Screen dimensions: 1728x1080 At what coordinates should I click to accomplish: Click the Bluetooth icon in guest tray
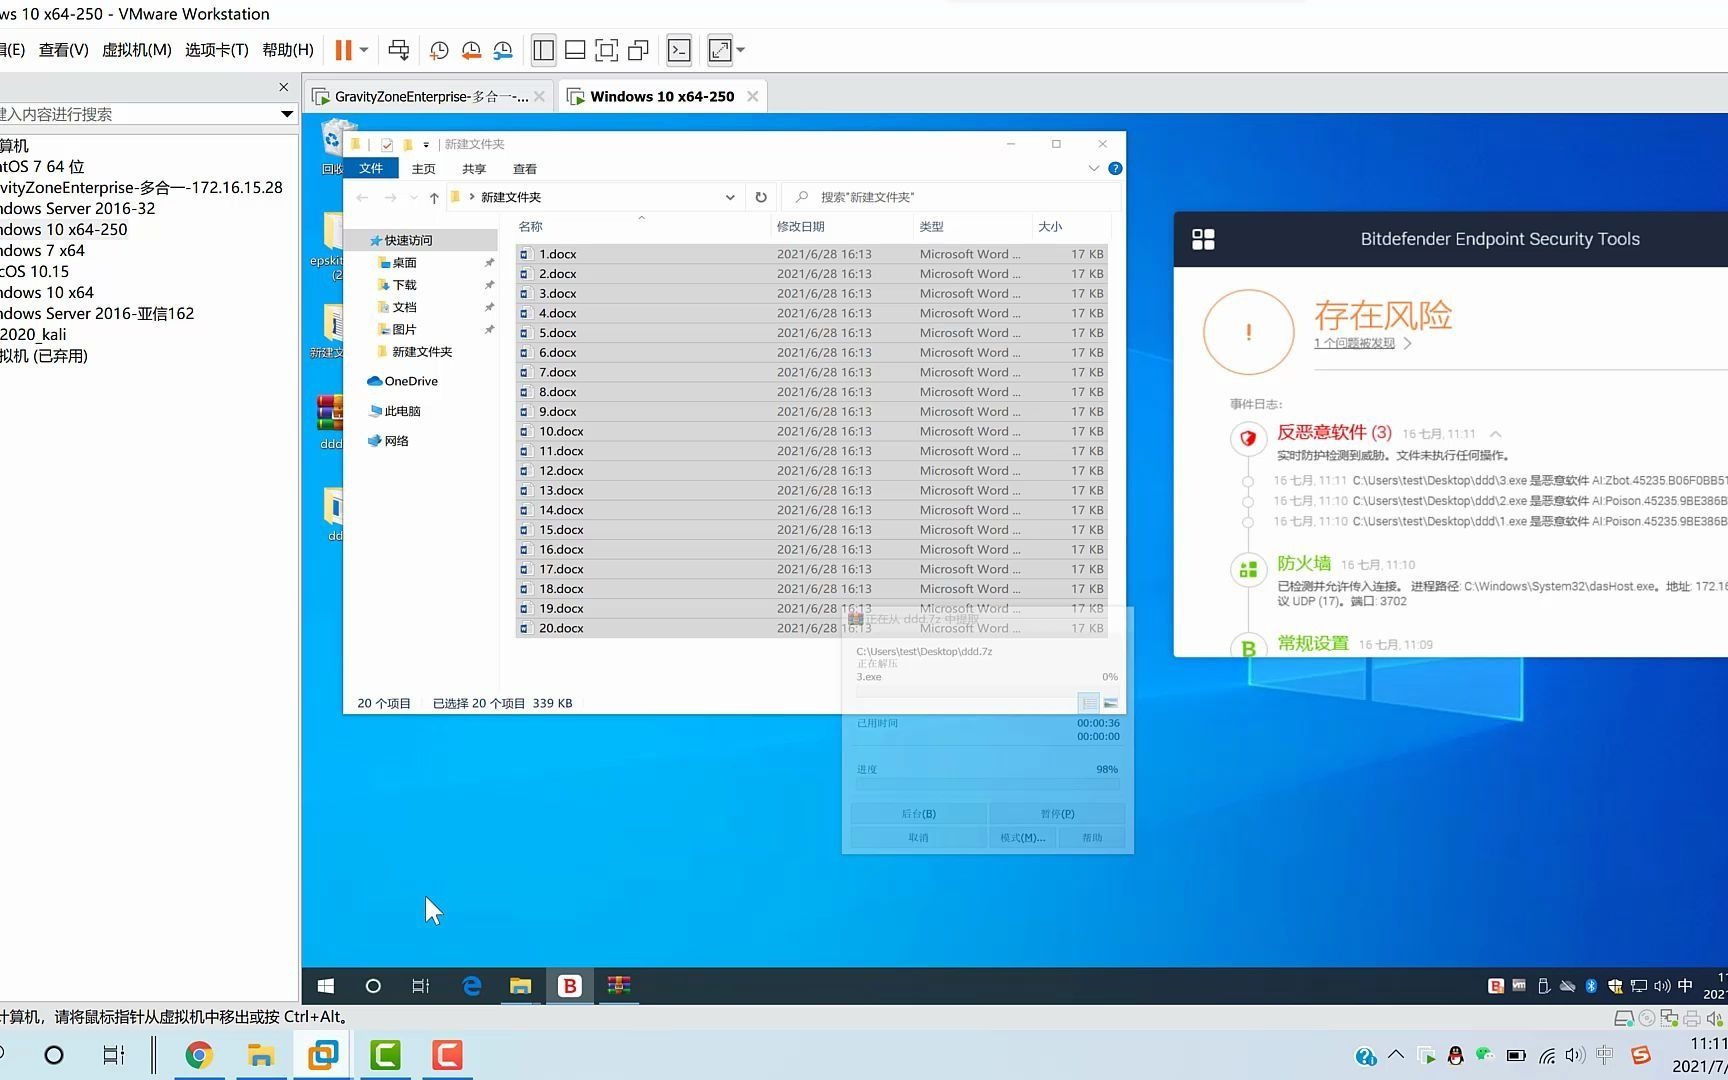[1591, 986]
